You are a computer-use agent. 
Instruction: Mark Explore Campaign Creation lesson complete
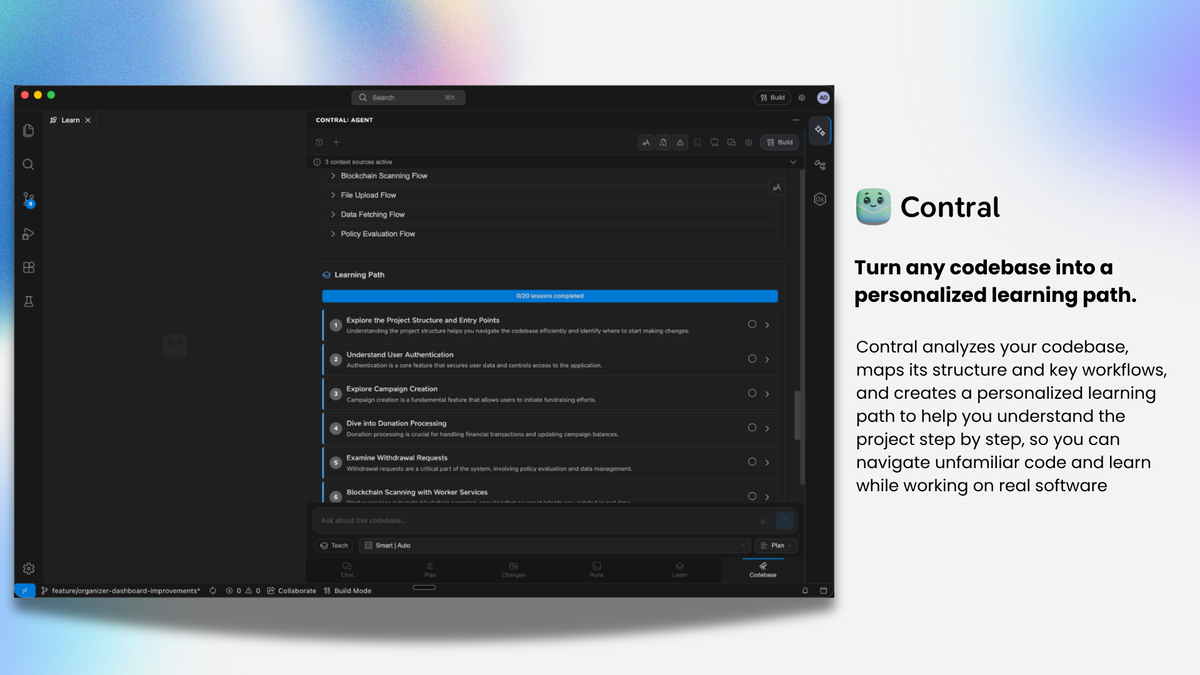tap(752, 393)
